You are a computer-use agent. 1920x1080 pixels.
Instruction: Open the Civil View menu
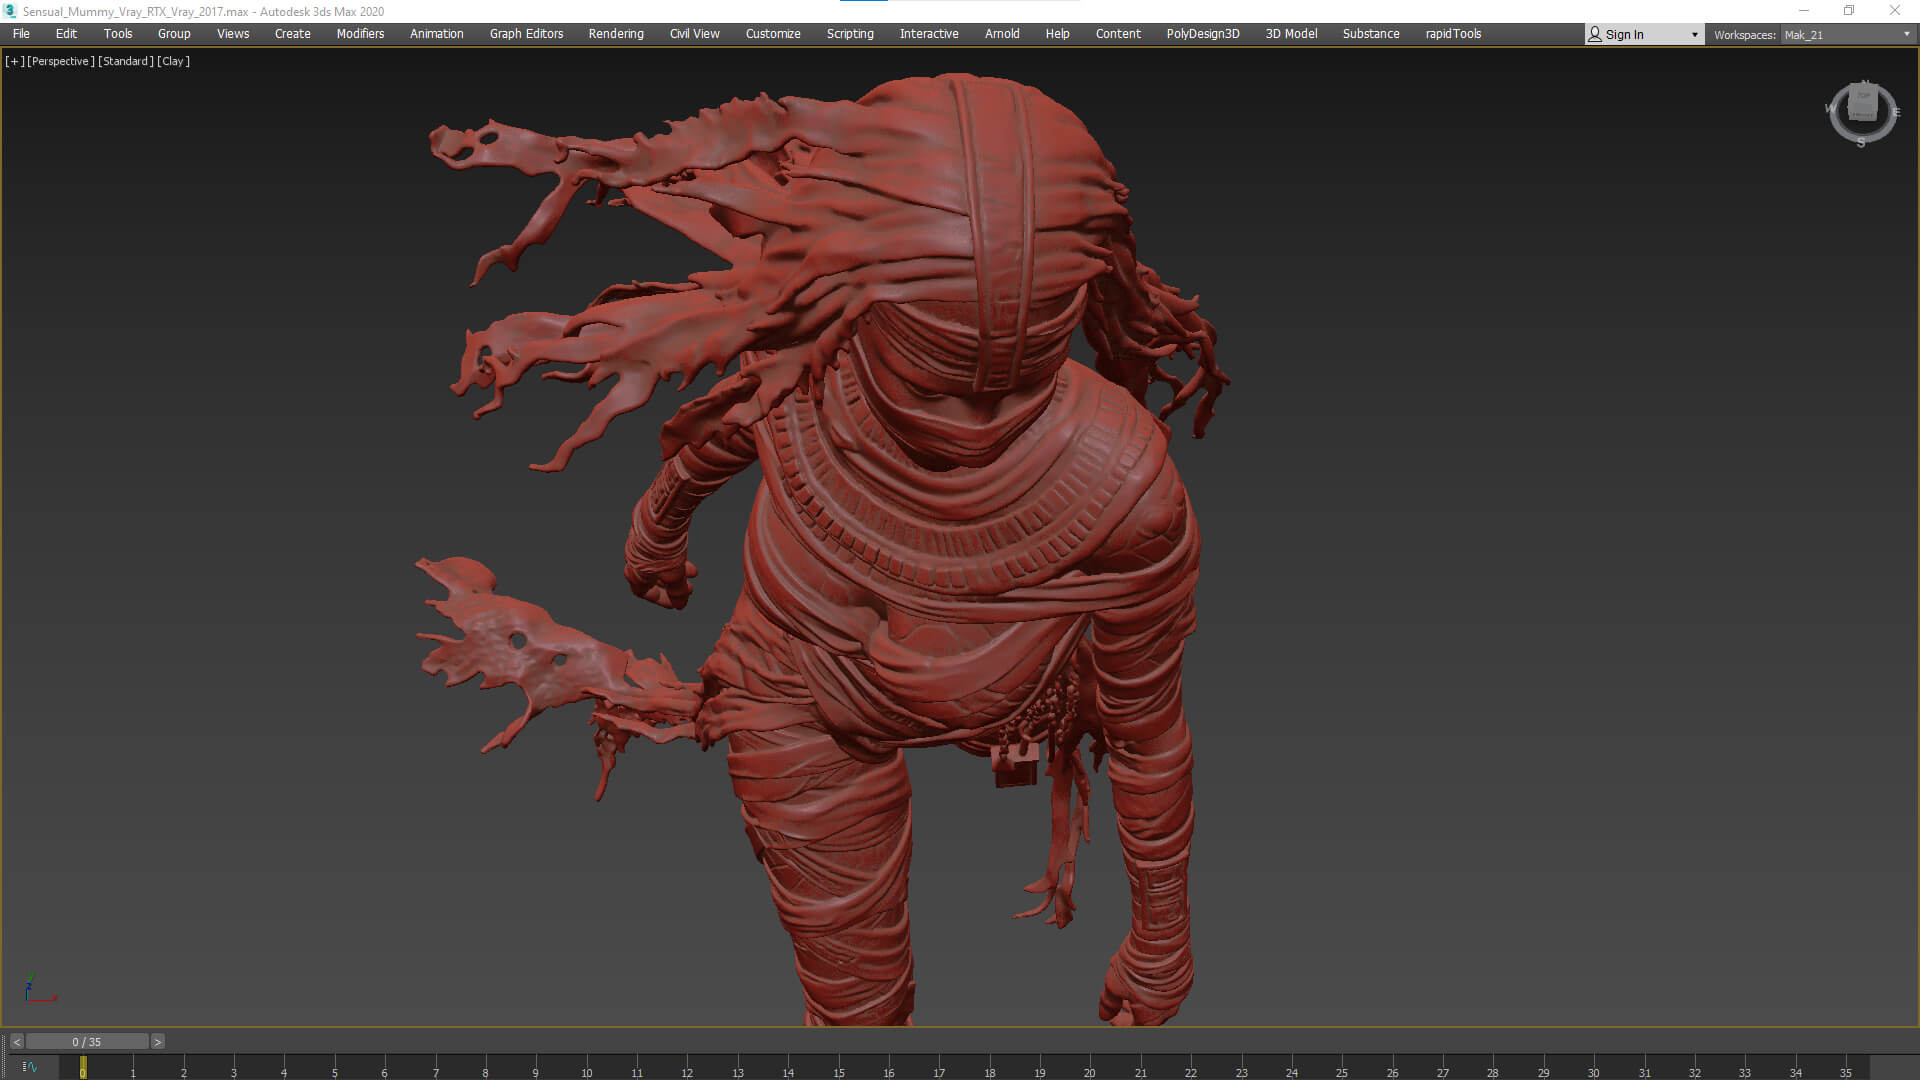click(695, 34)
